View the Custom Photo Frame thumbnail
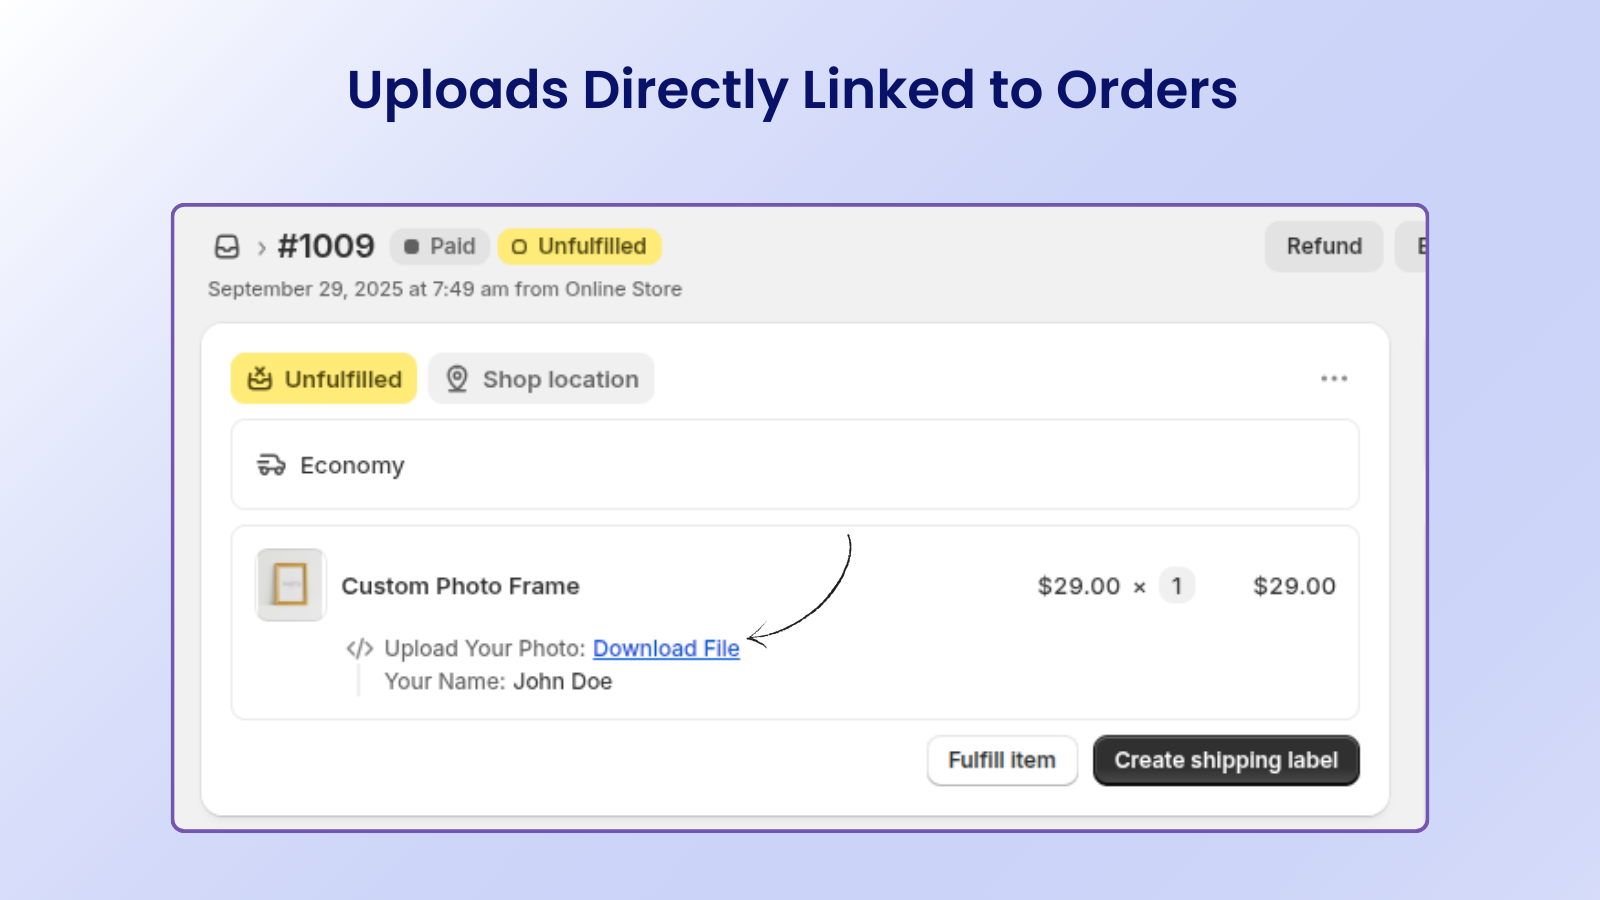Image resolution: width=1600 pixels, height=900 pixels. (x=289, y=584)
